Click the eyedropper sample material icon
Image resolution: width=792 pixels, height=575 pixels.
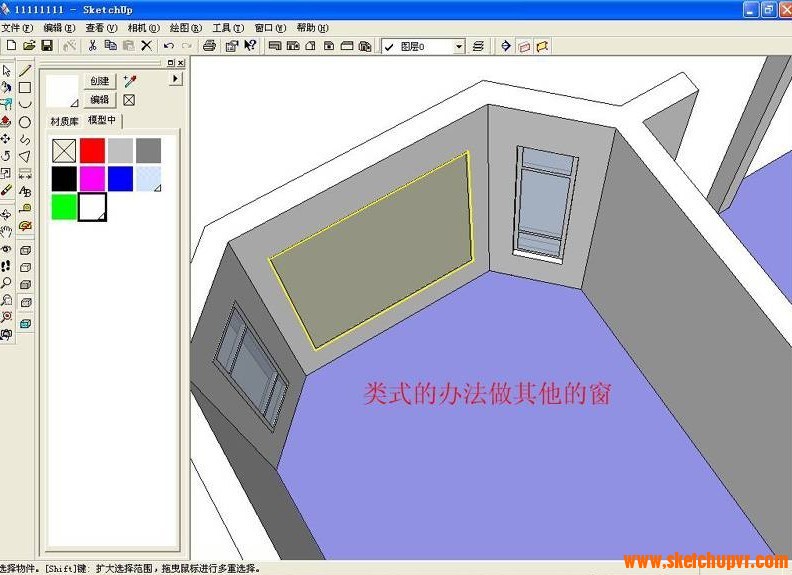129,81
